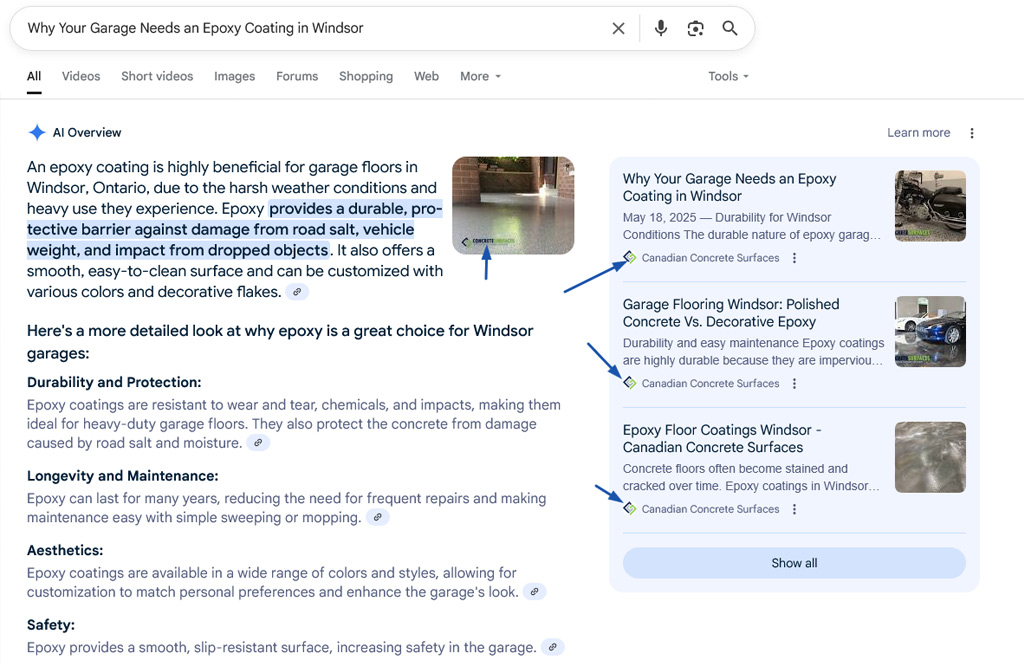
Task: Click the search magnifier icon
Action: pos(730,28)
